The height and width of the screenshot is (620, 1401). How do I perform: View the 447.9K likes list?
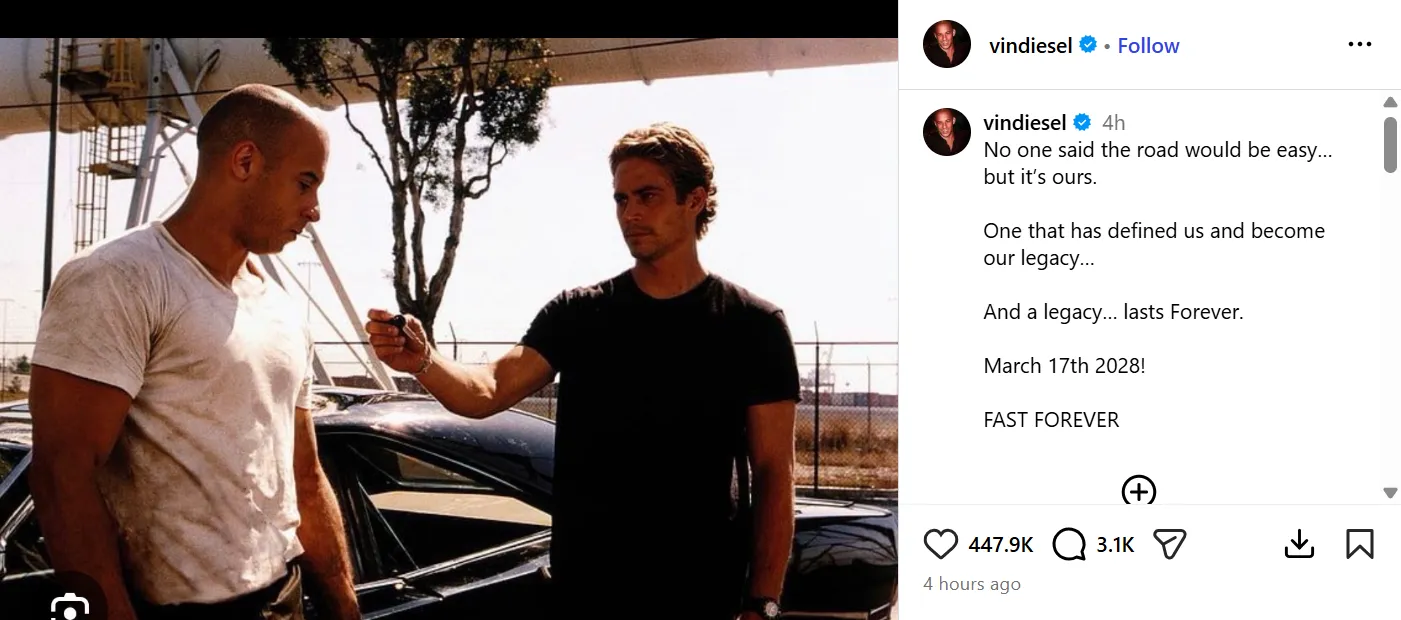[x=1000, y=545]
